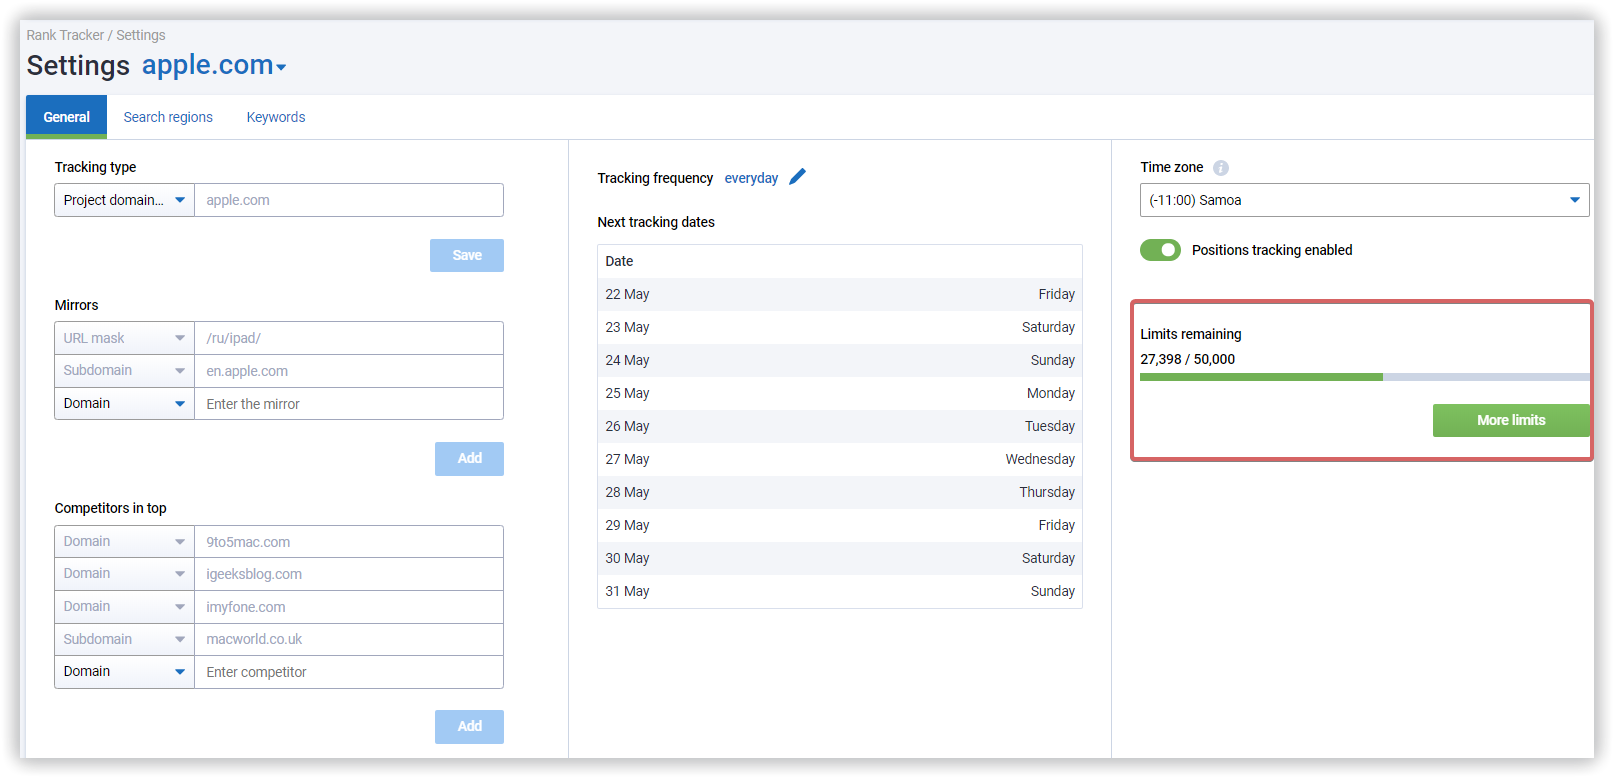
Task: Expand the (-11:00) Samoa time zone dropdown
Action: (1364, 200)
